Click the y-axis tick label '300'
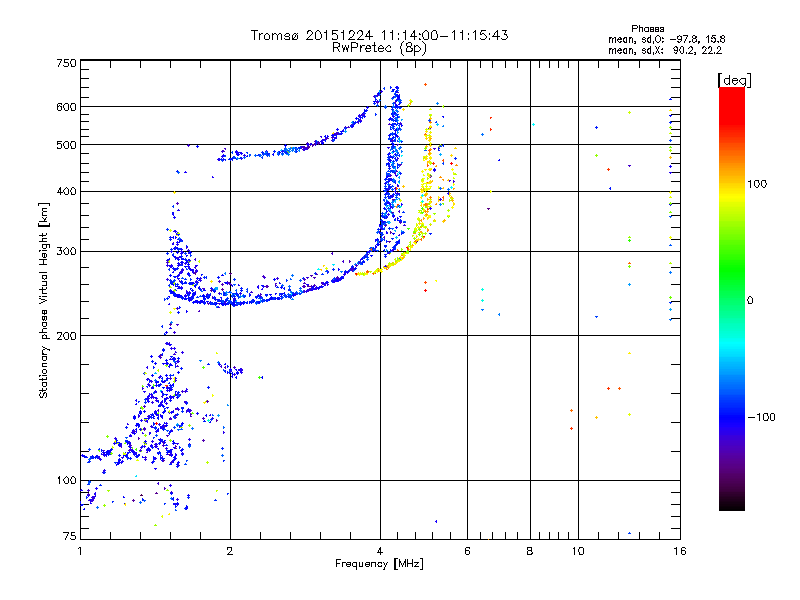 [x=66, y=252]
